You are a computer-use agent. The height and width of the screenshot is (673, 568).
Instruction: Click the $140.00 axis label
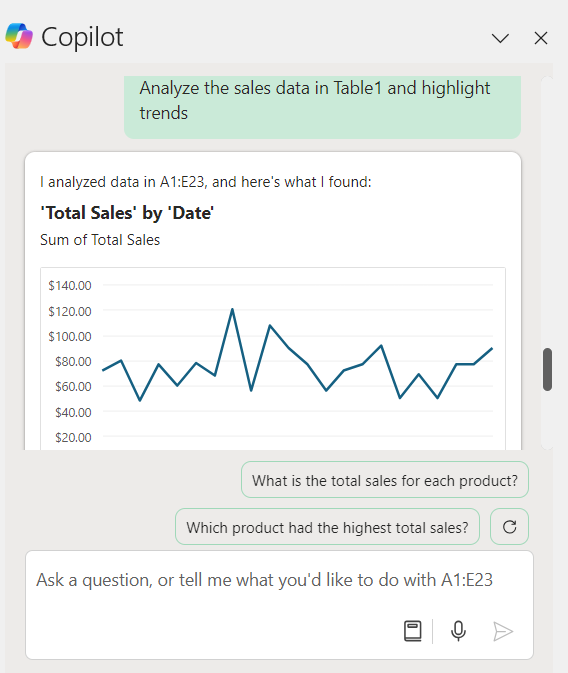coord(70,285)
